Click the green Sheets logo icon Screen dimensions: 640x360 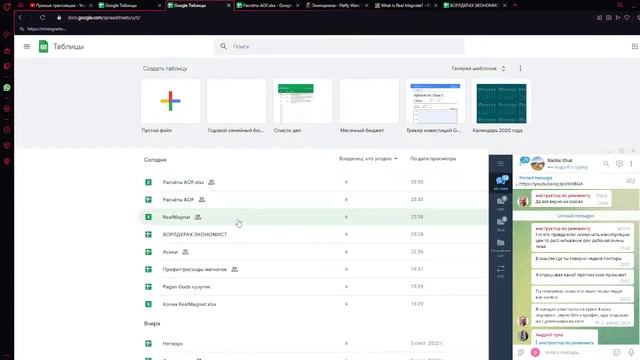[x=43, y=47]
